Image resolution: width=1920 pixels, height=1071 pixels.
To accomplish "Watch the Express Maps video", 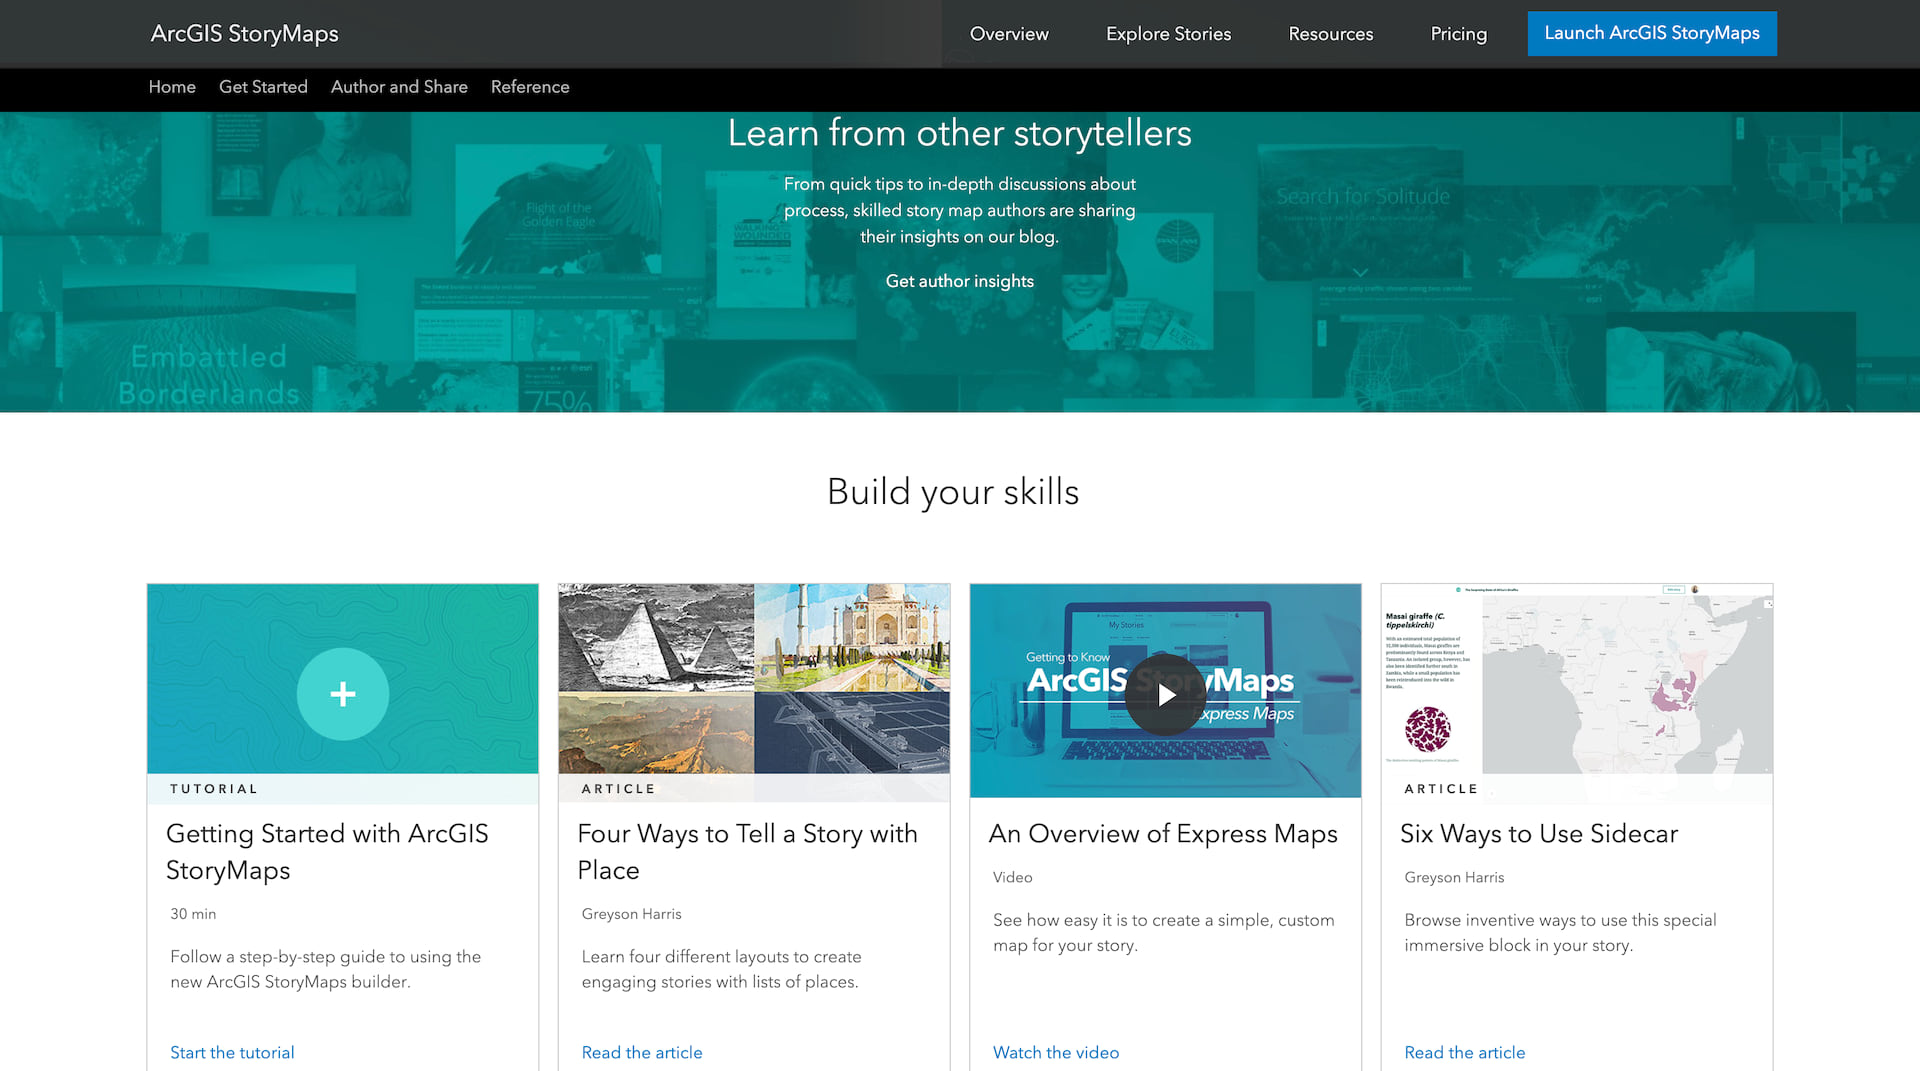I will click(x=1056, y=1052).
